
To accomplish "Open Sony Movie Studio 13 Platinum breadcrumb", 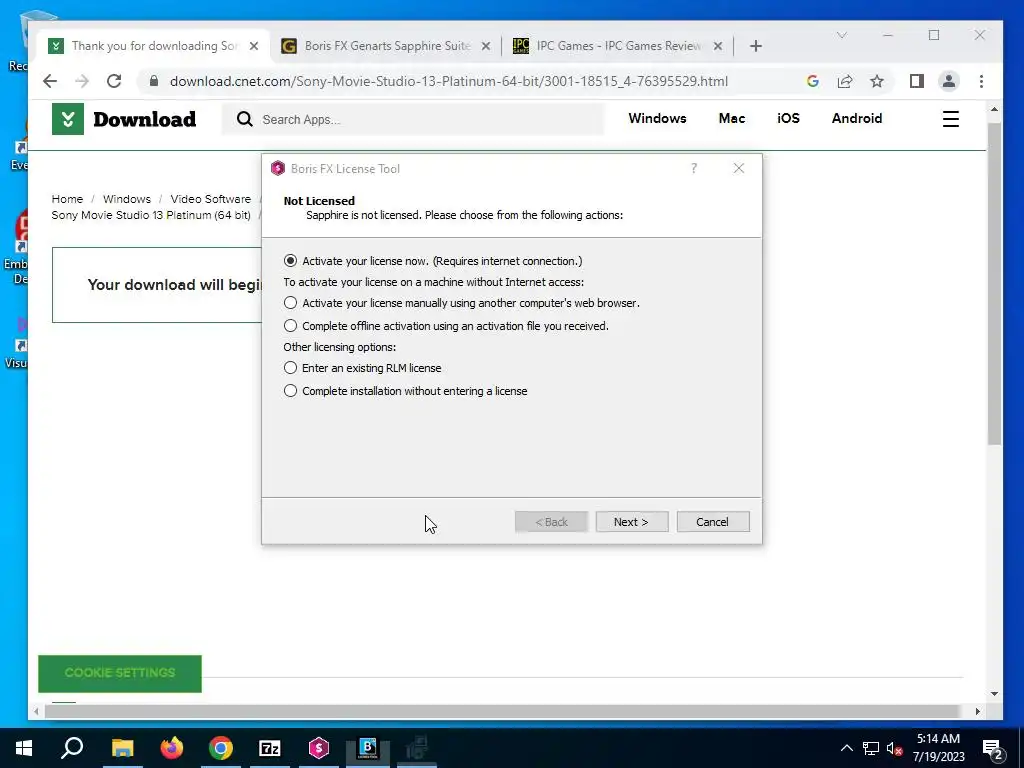I will pos(151,216).
